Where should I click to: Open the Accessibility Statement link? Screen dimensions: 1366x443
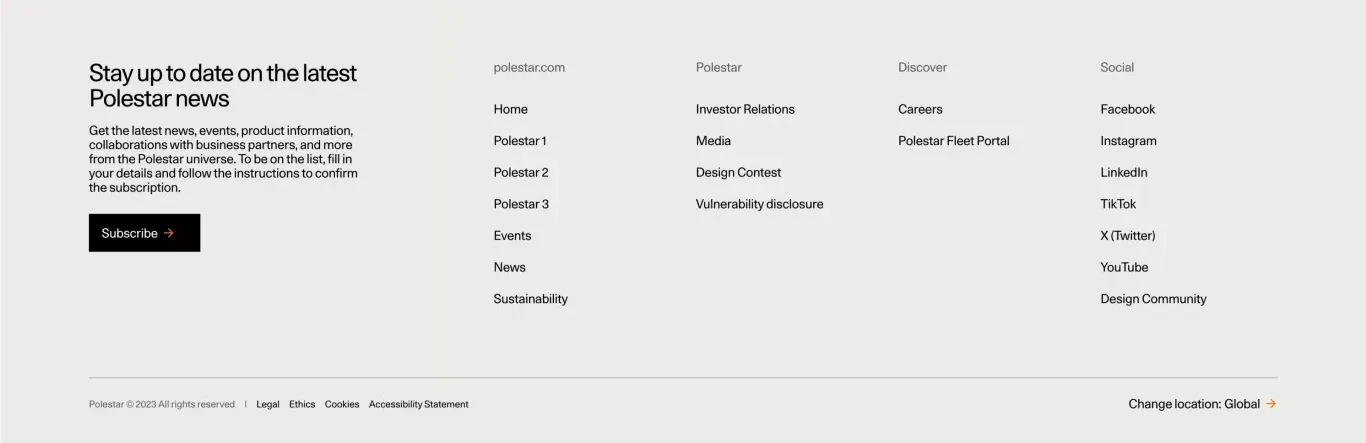[418, 405]
